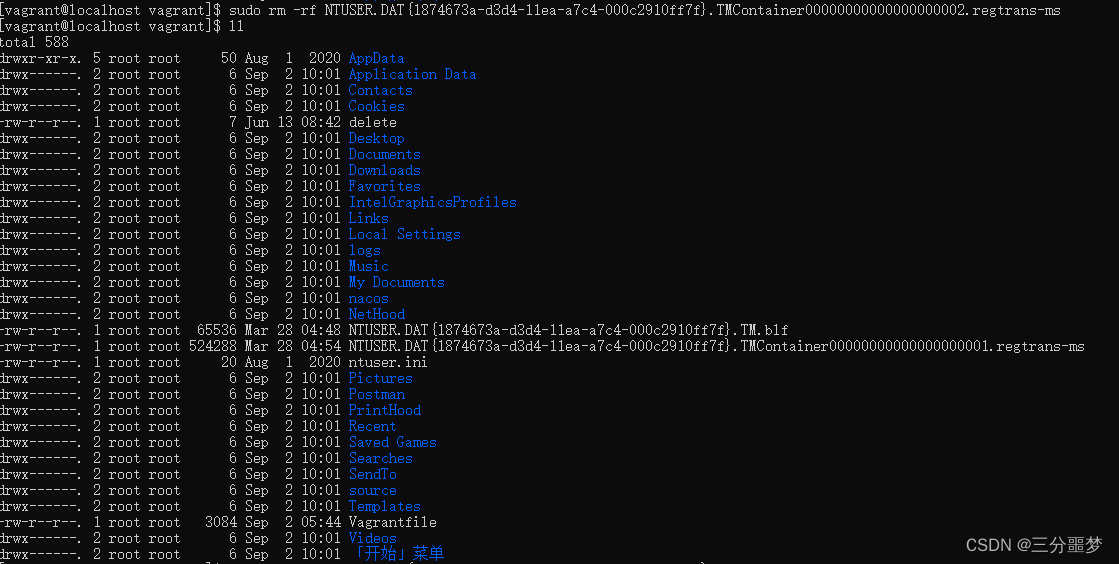The width and height of the screenshot is (1119, 564).
Task: Select the Local Settings directory
Action: [x=405, y=234]
